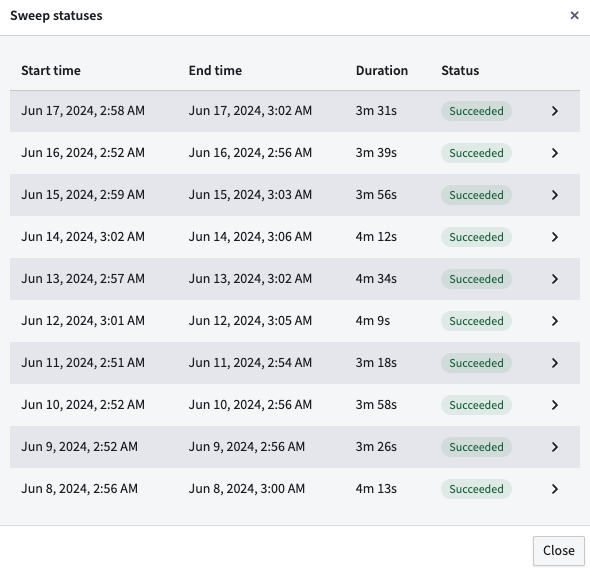Select start time Jun 13, 2024, 2:57 AM
This screenshot has height=573, width=590.
83,279
